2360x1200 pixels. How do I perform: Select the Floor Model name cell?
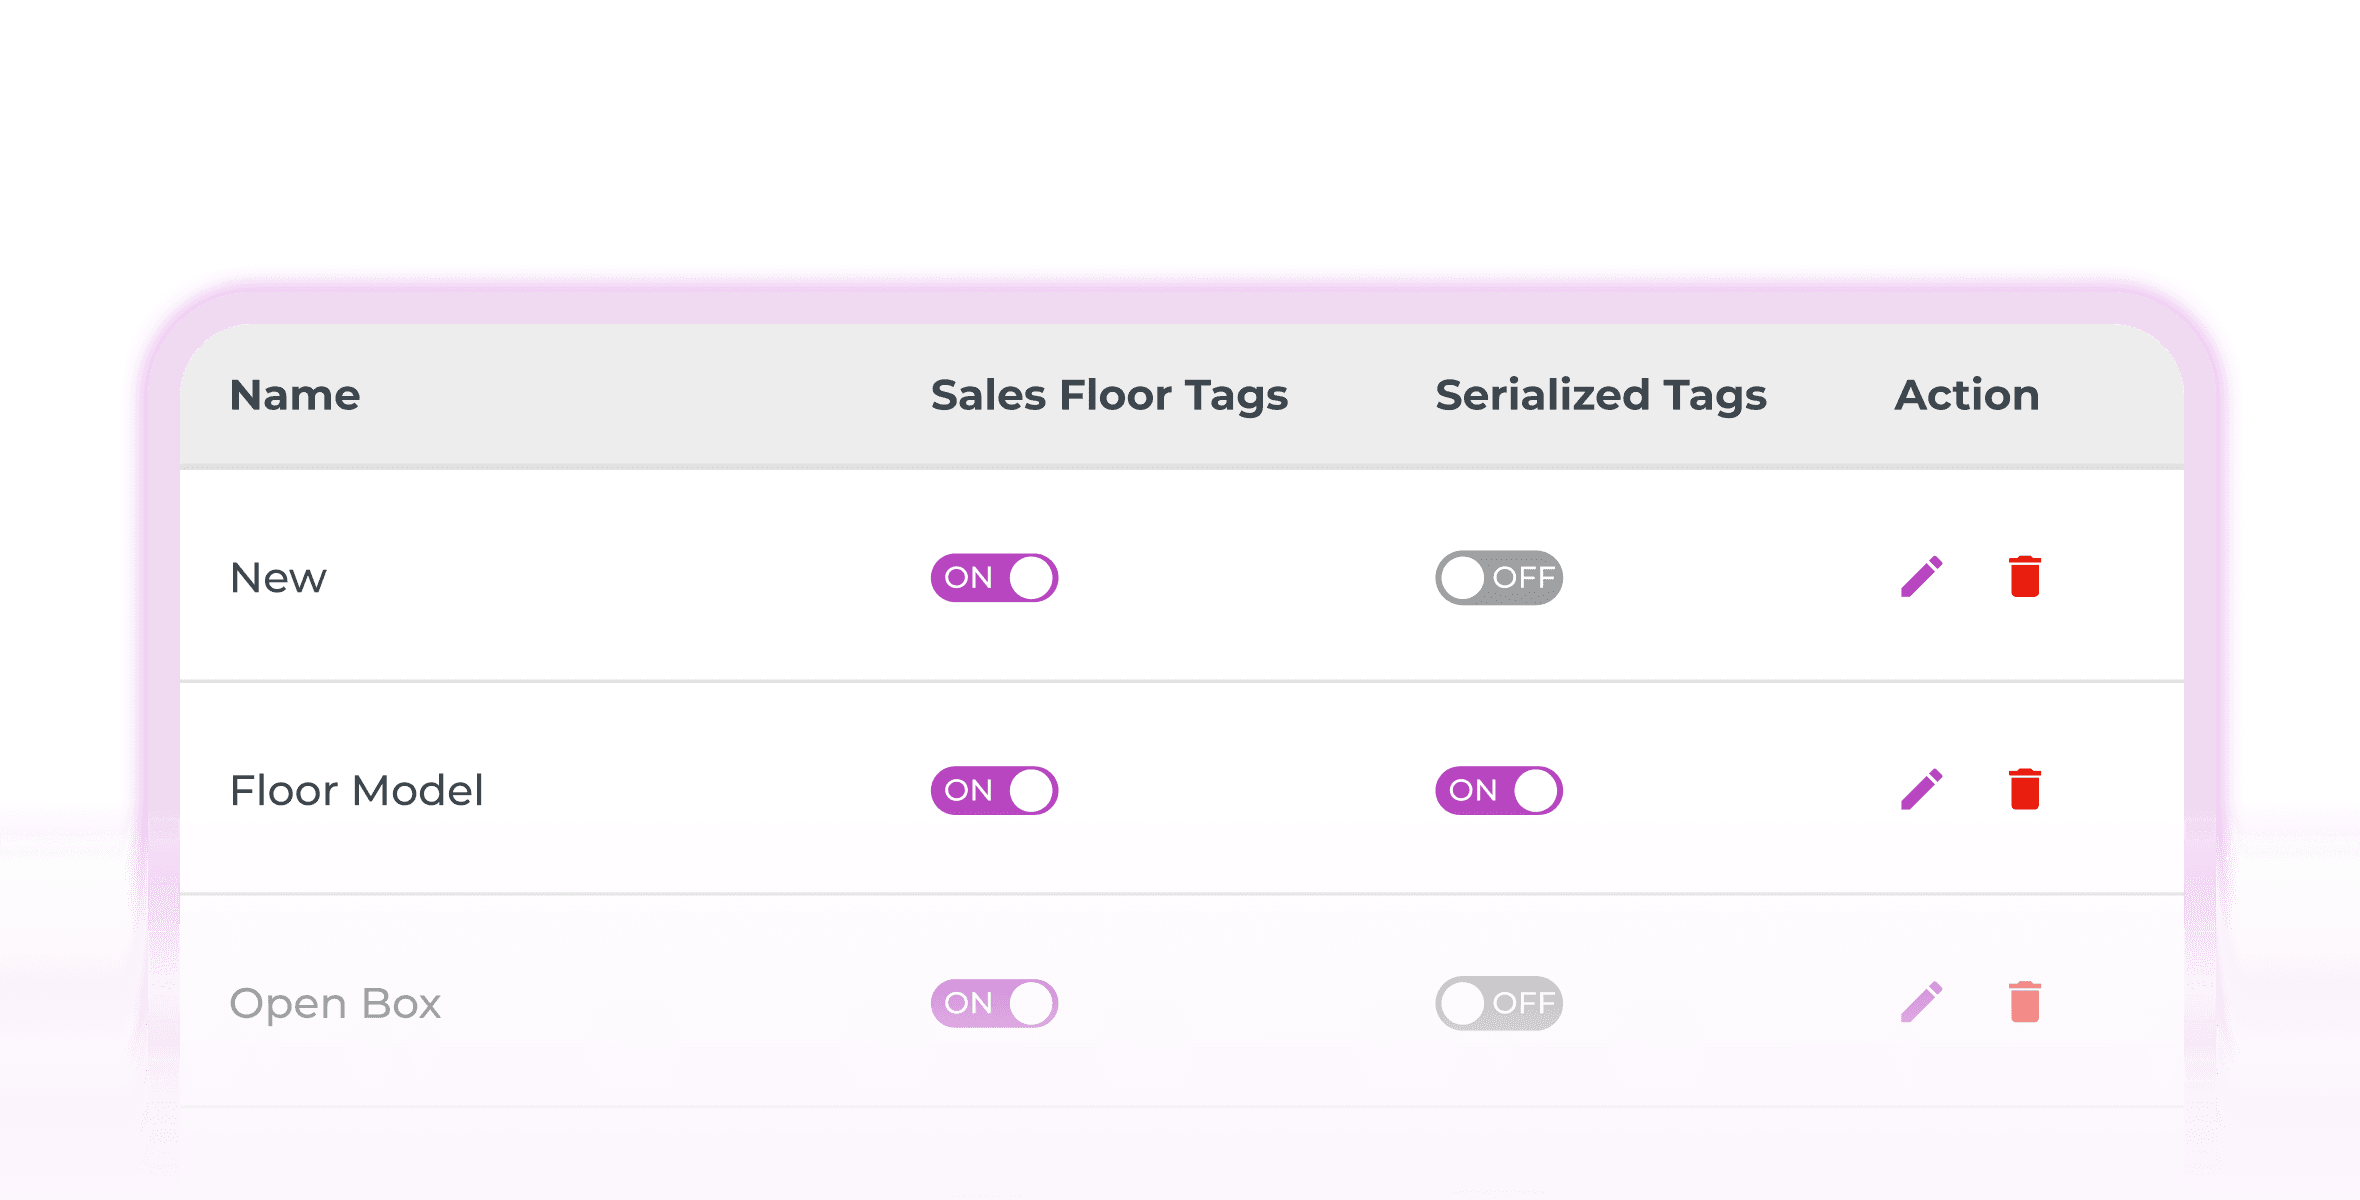[356, 791]
